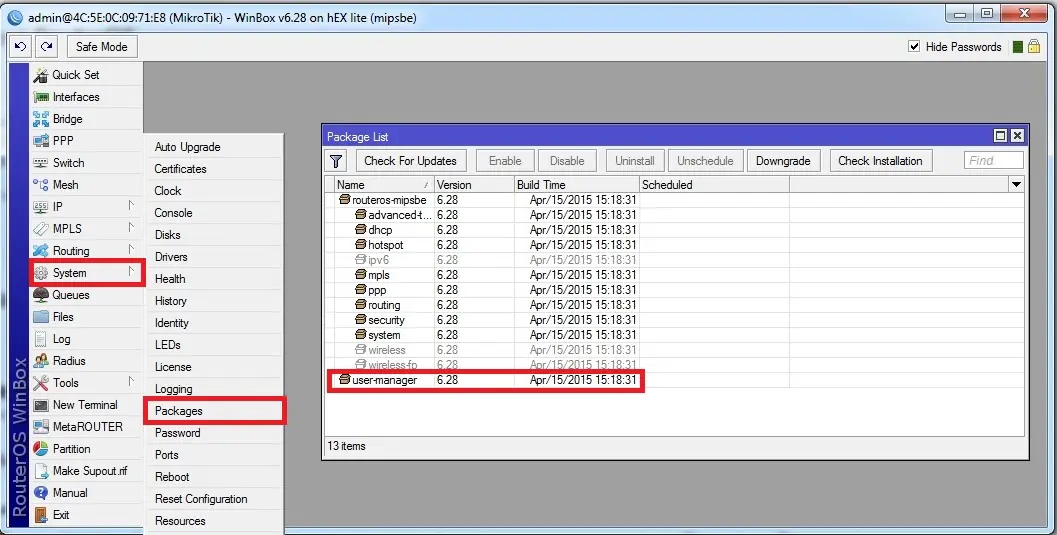Click the System gear icon
Viewport: 1057px width, 535px height.
[x=41, y=273]
